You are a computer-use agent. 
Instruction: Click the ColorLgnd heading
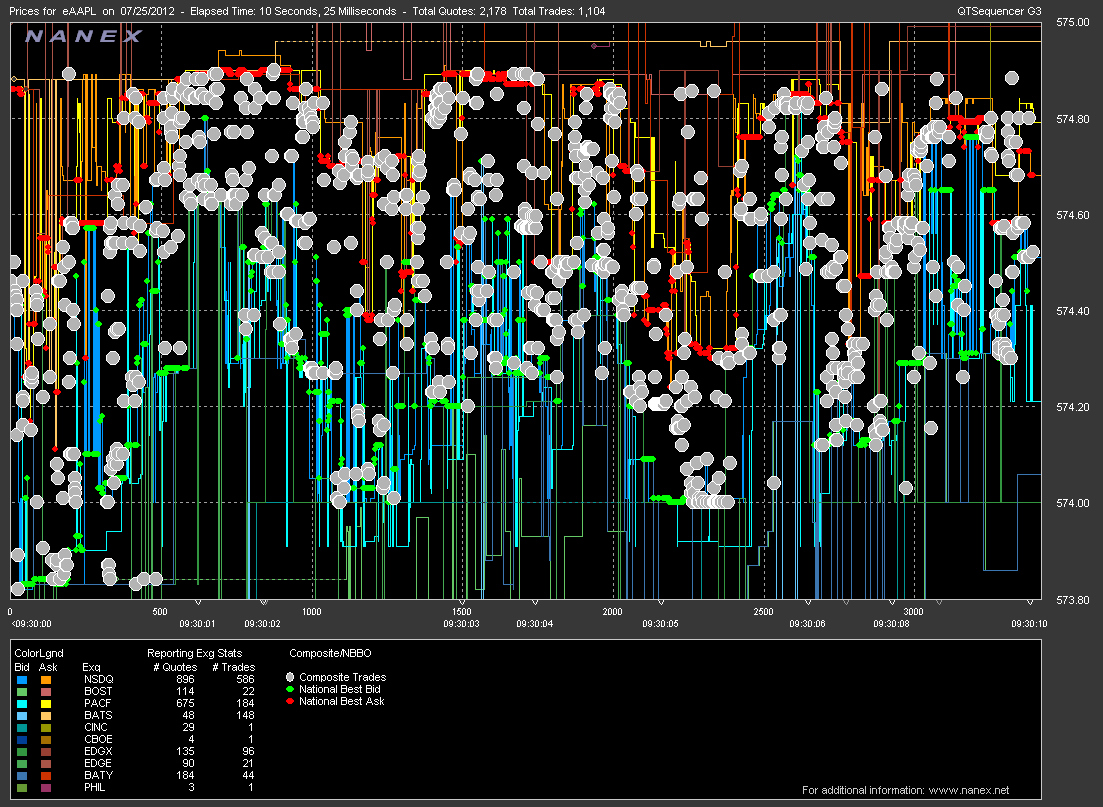pyautogui.click(x=39, y=653)
